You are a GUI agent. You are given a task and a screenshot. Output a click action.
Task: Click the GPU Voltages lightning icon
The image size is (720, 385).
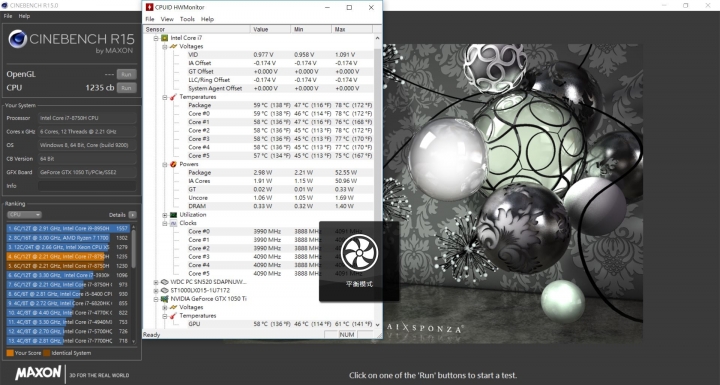pos(173,307)
